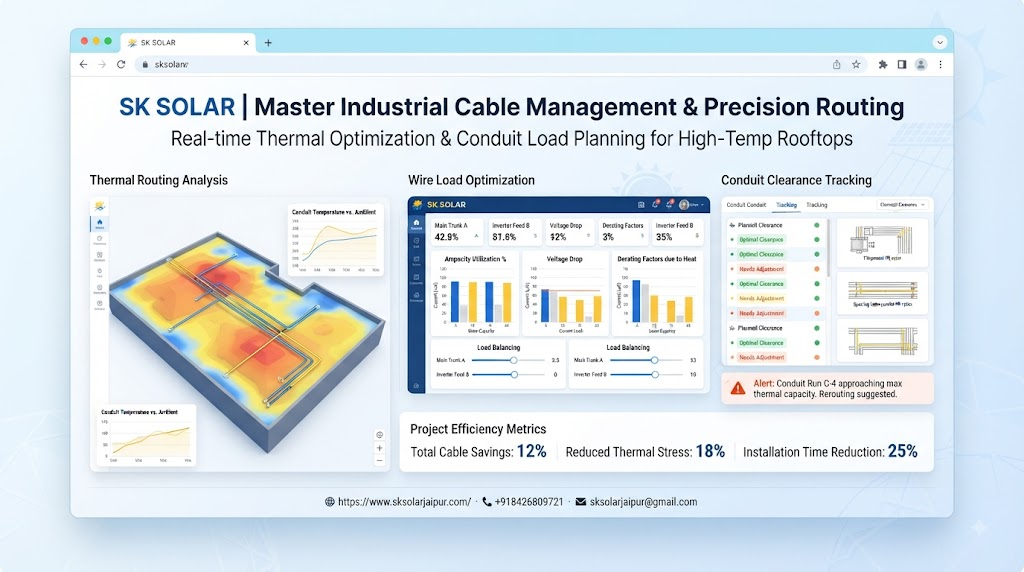Click the scrollbar in the conduit clearance list
Viewport: 1024px width, 572px height.
828,248
